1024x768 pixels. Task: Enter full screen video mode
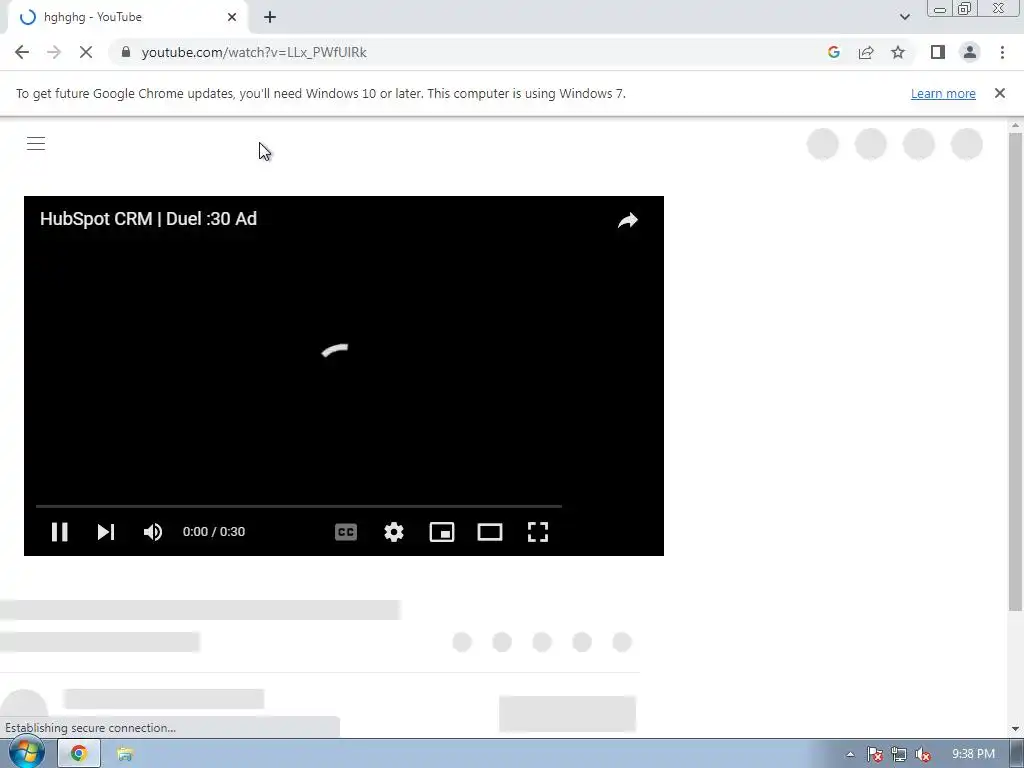pos(537,532)
